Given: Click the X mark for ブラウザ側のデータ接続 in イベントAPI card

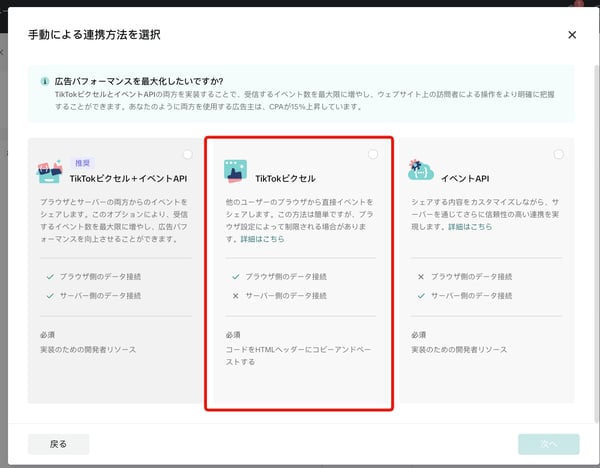Looking at the screenshot, I should point(421,277).
